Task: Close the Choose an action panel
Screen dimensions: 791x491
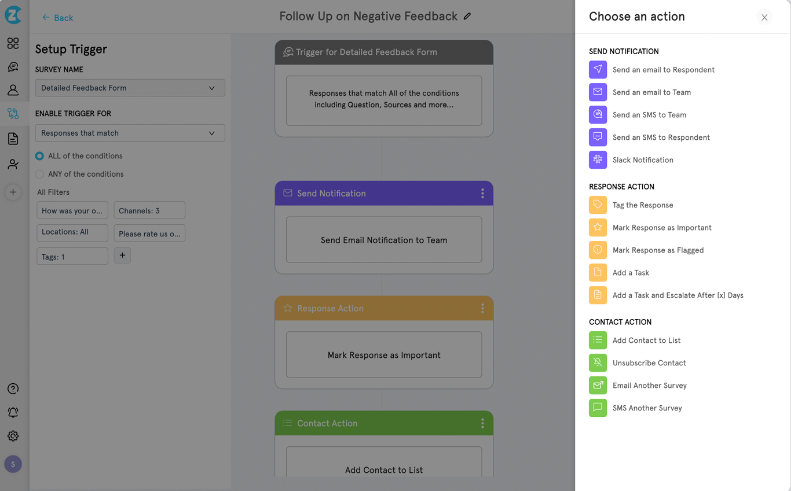Action: (764, 17)
